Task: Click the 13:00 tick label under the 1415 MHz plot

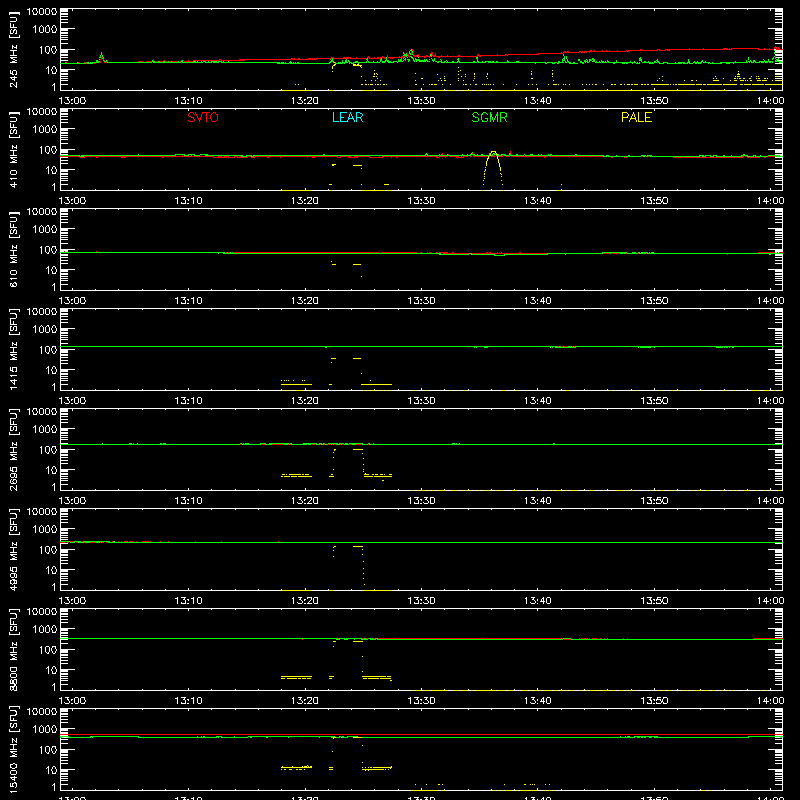Action: tap(72, 401)
